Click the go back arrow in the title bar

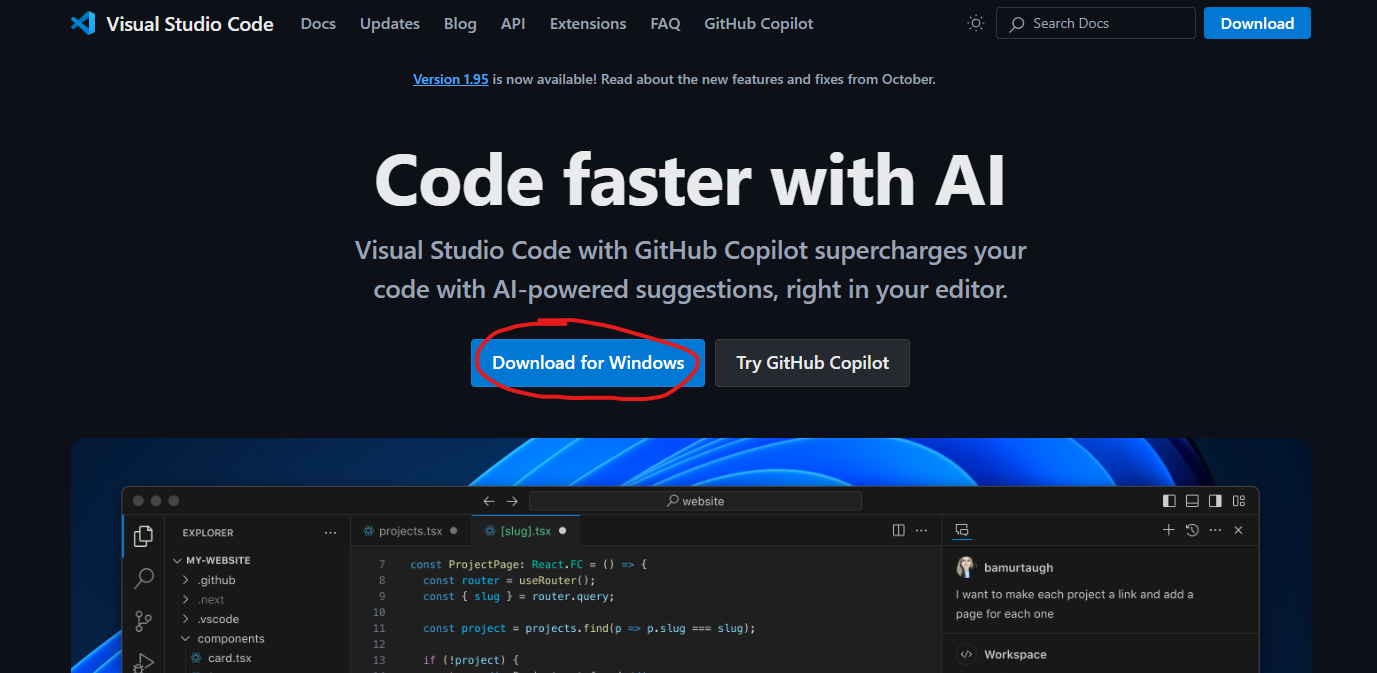489,501
